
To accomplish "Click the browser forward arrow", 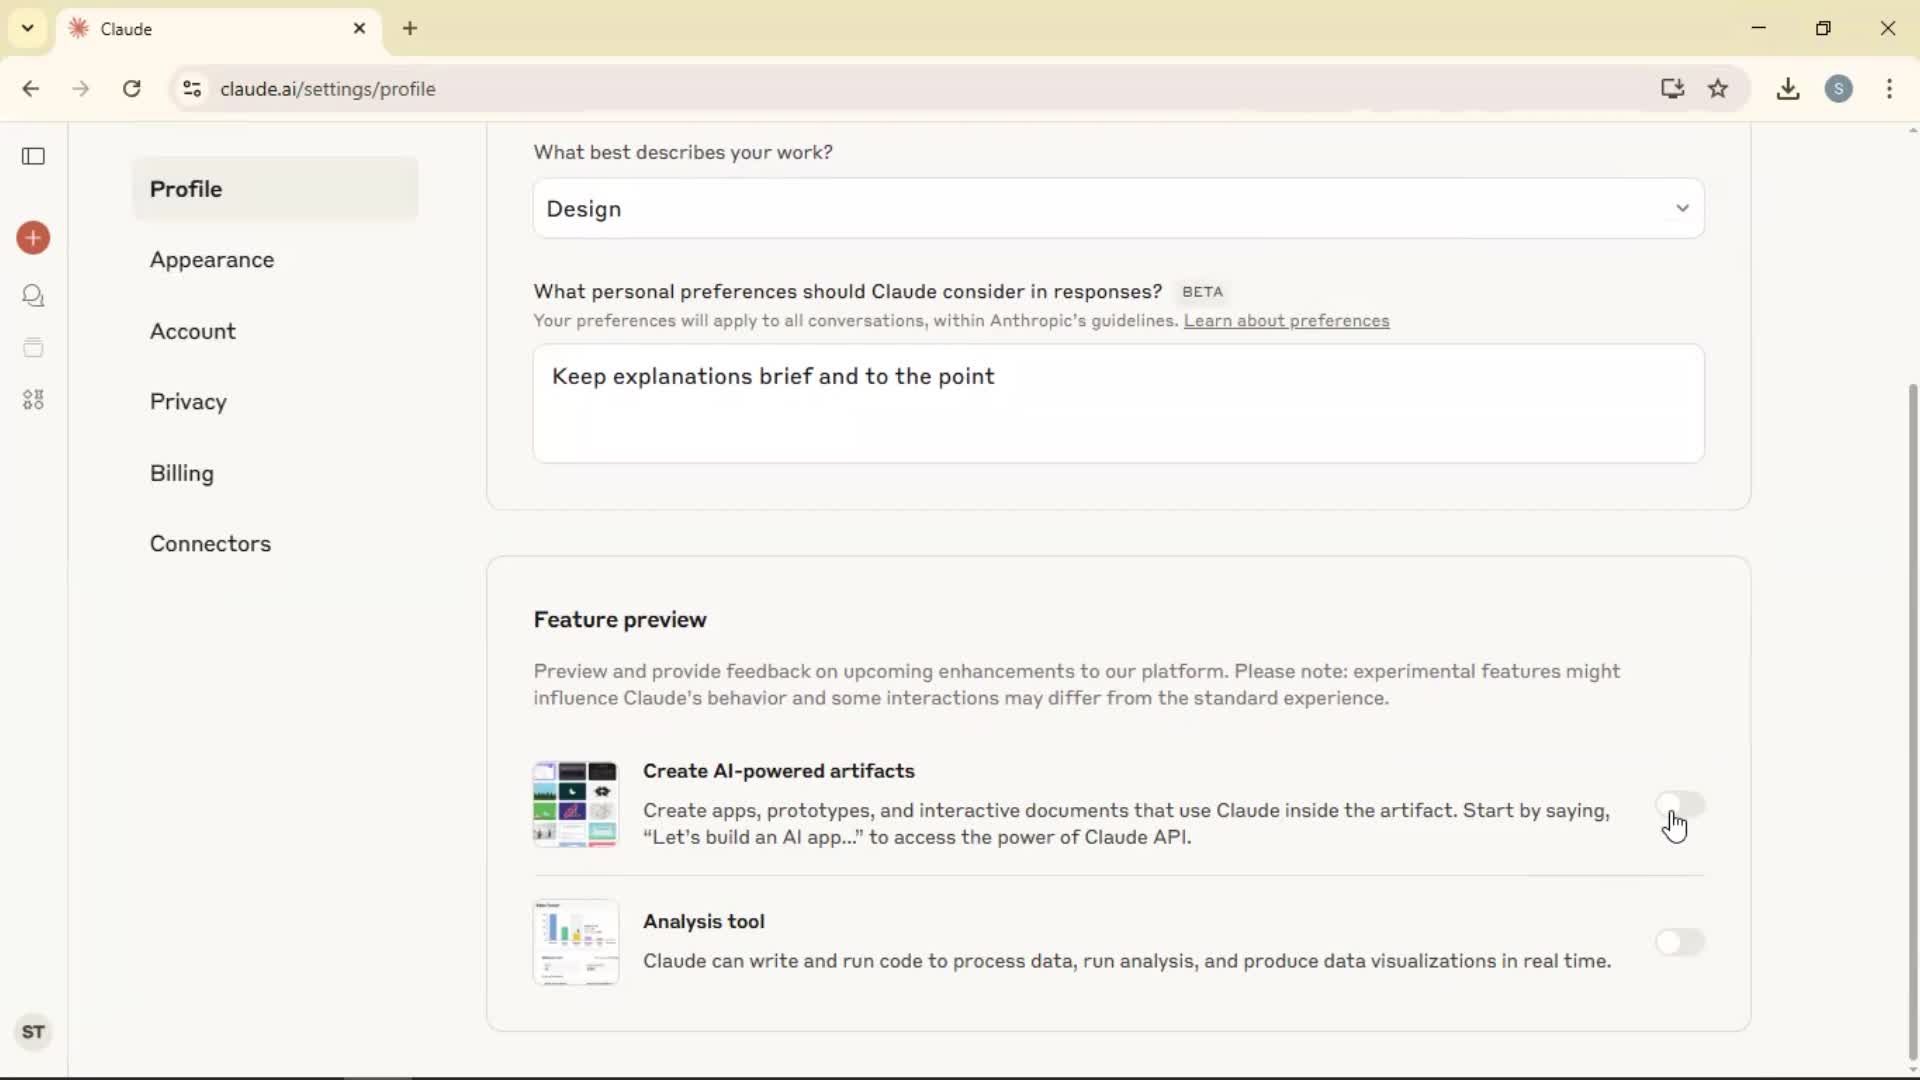I will 81,89.
